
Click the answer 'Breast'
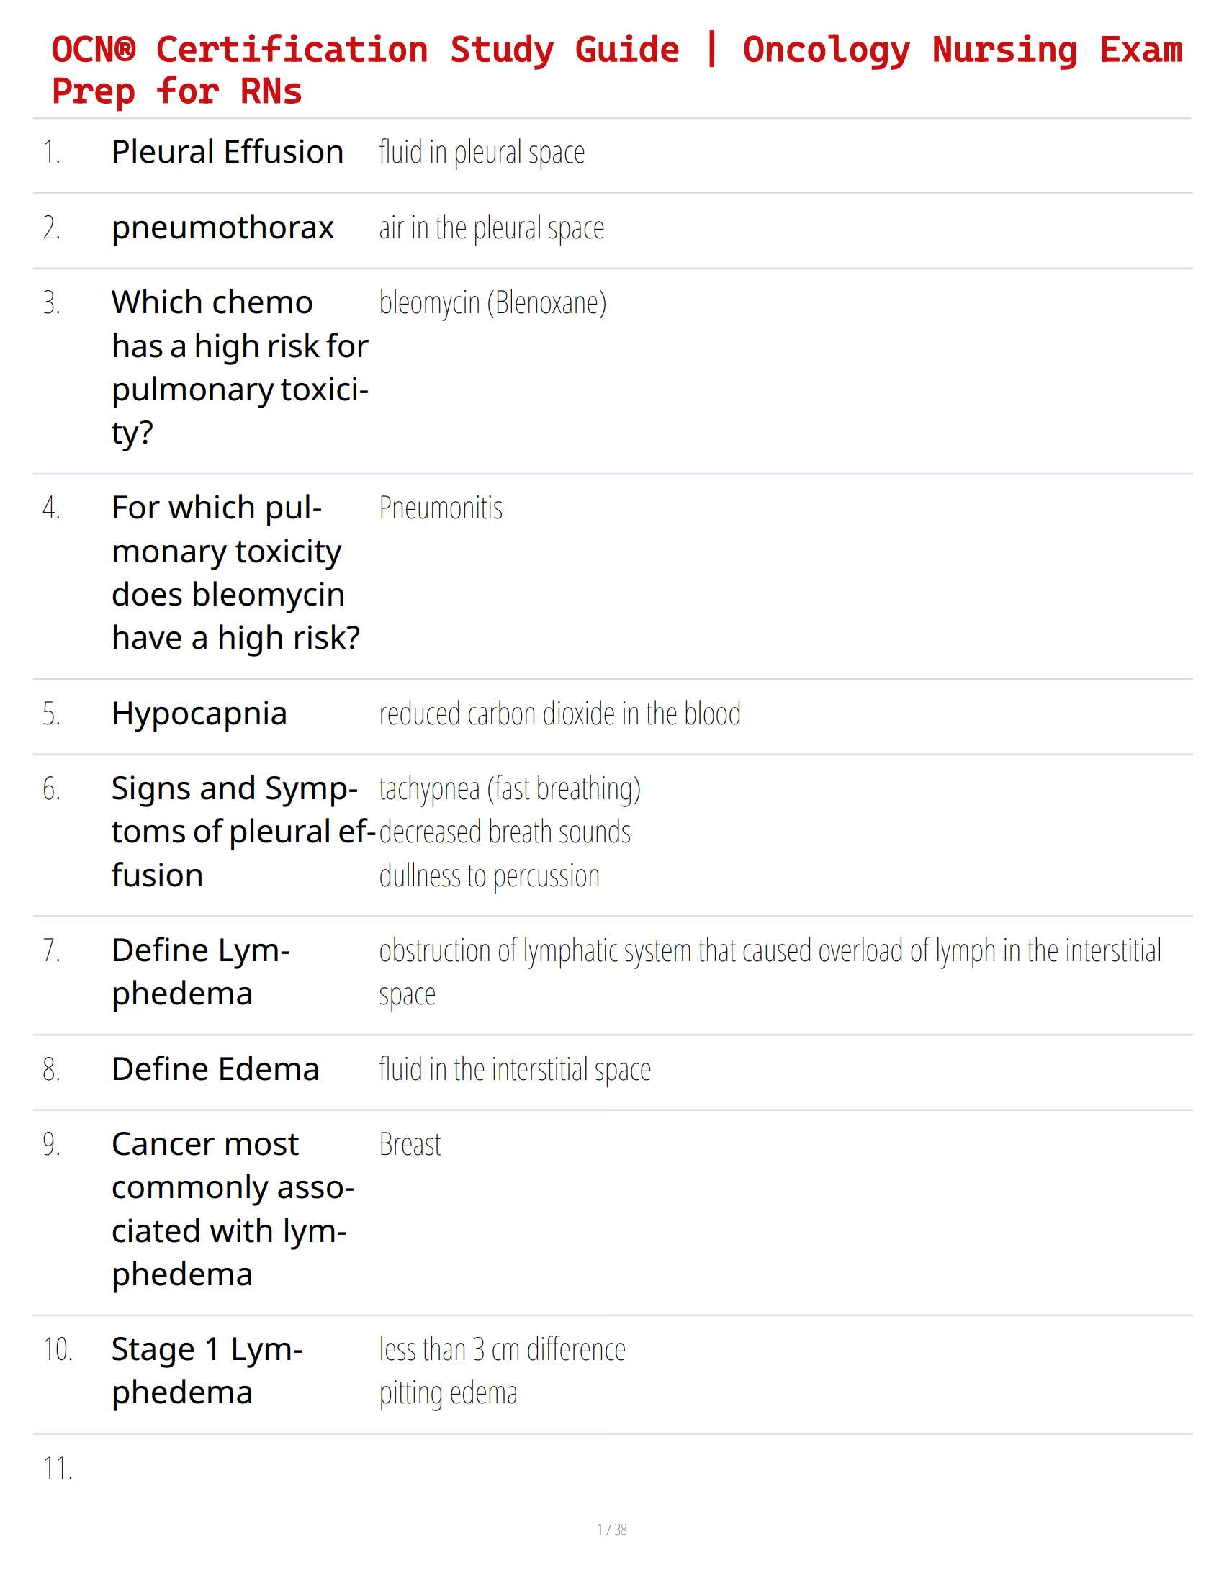coord(410,1145)
